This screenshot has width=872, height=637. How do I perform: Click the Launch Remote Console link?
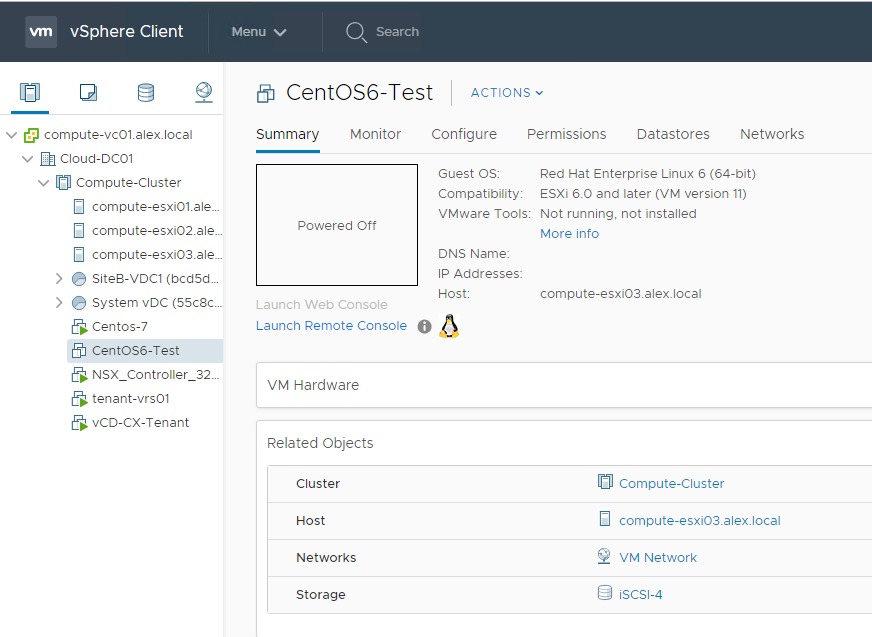point(331,326)
